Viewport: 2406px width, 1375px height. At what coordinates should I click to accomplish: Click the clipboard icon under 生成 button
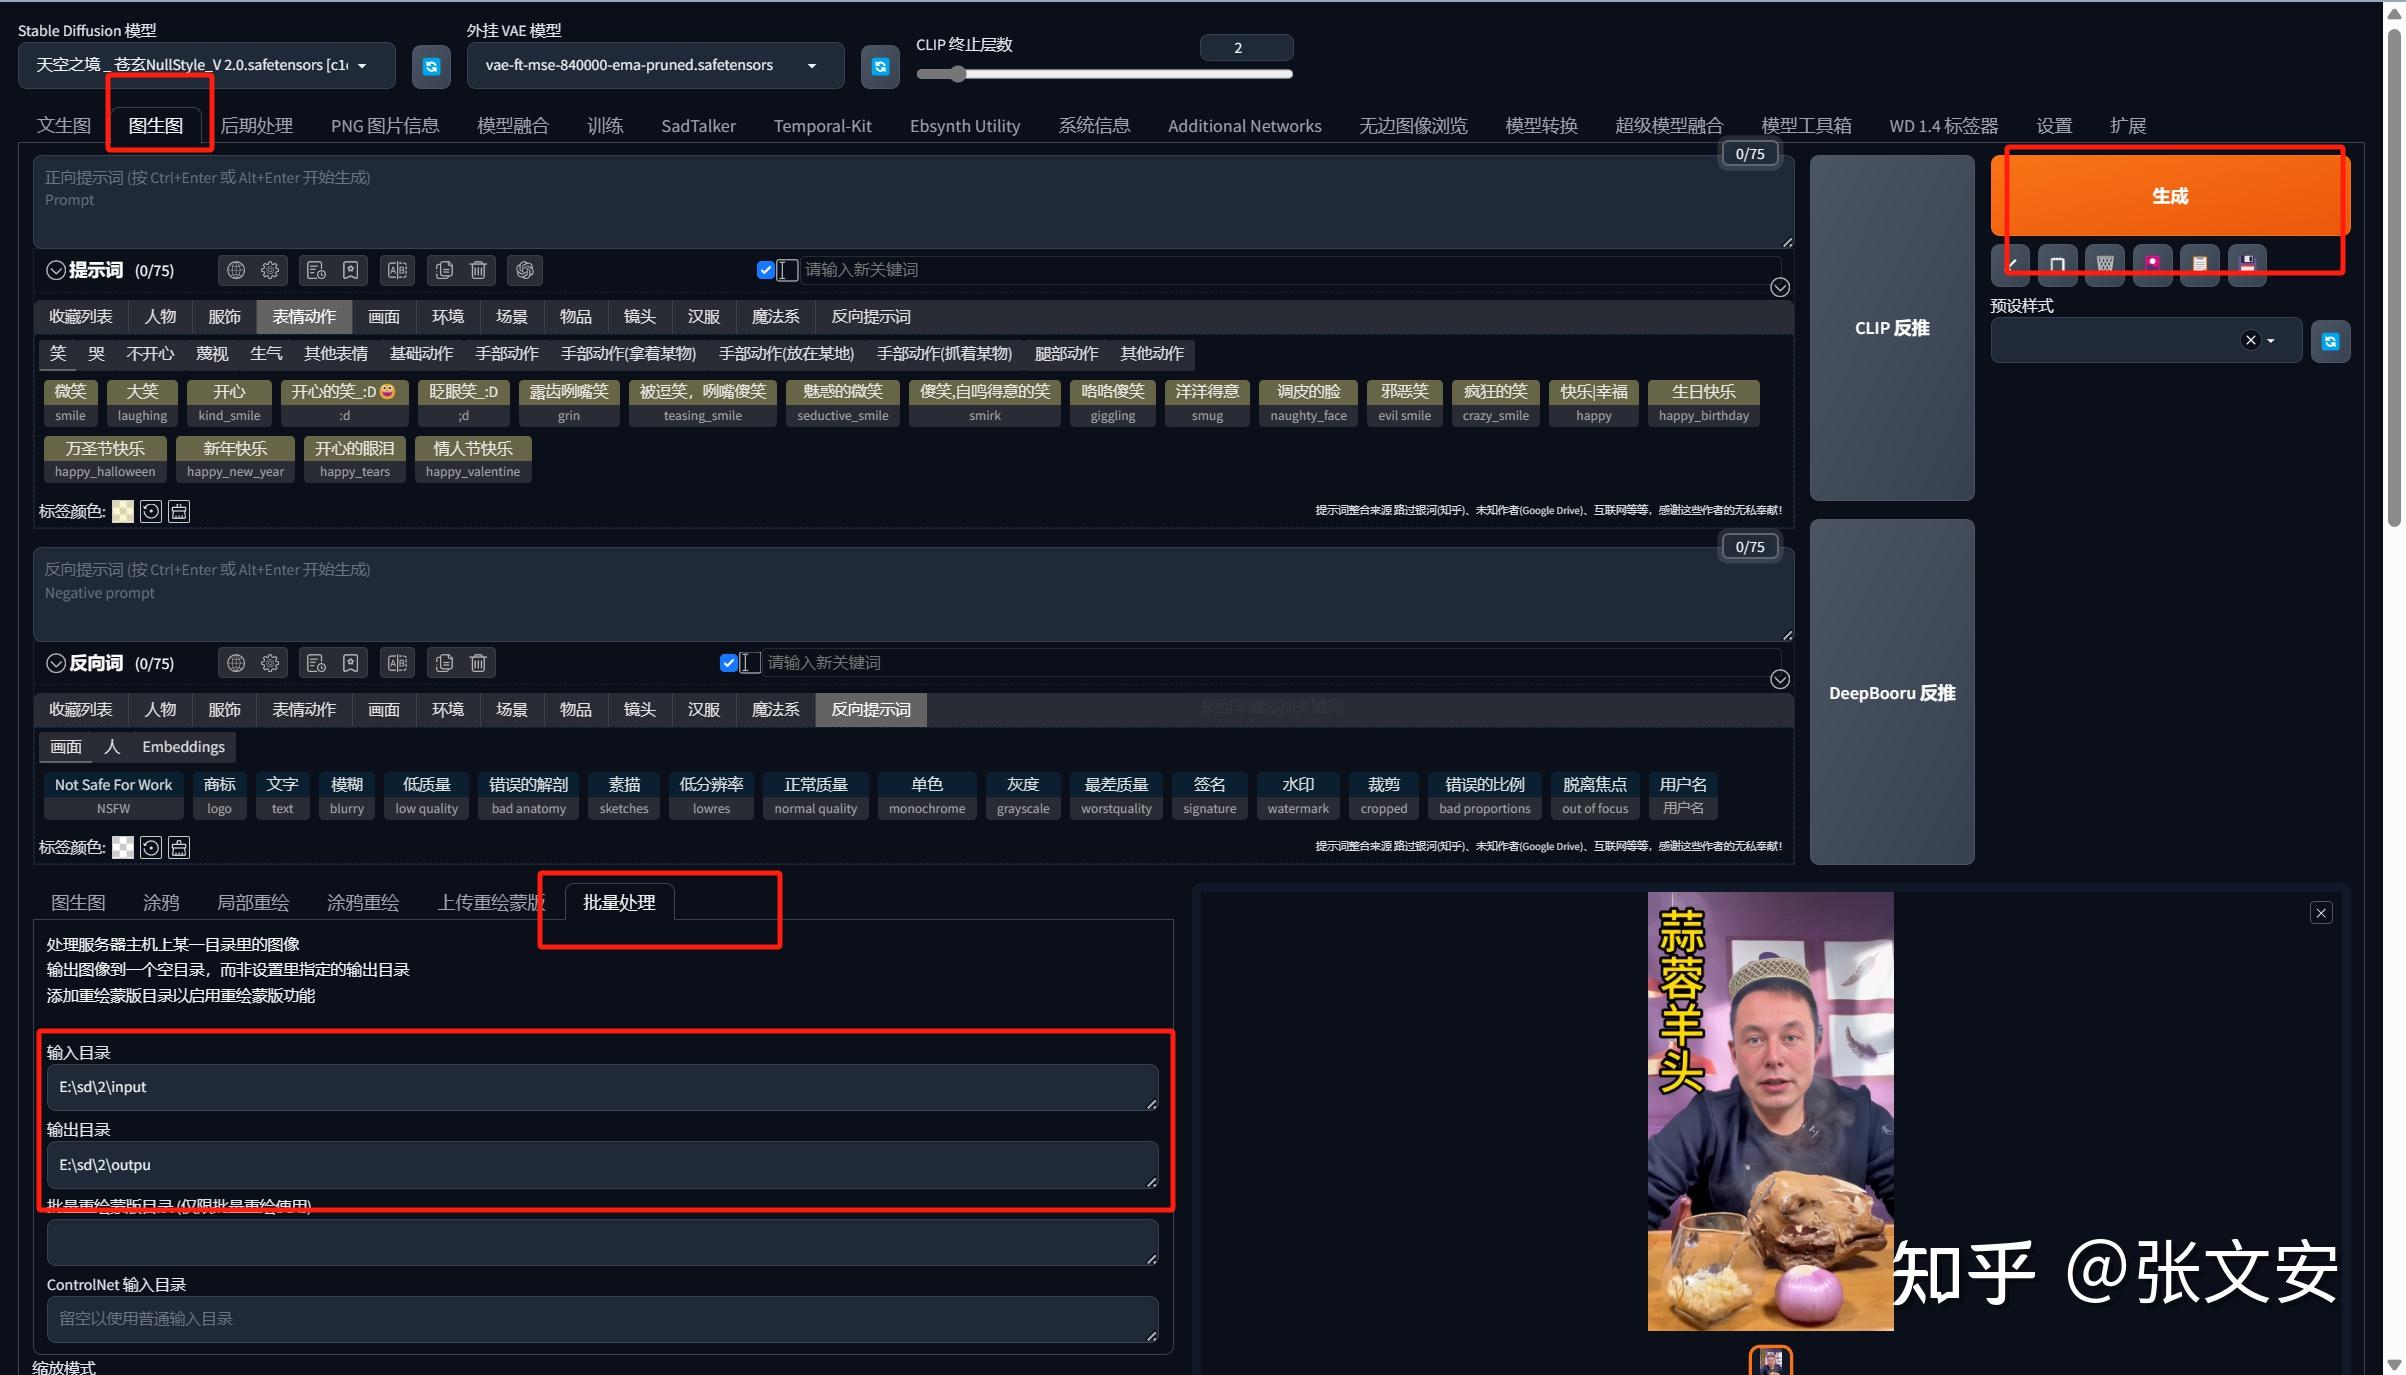tap(2199, 264)
